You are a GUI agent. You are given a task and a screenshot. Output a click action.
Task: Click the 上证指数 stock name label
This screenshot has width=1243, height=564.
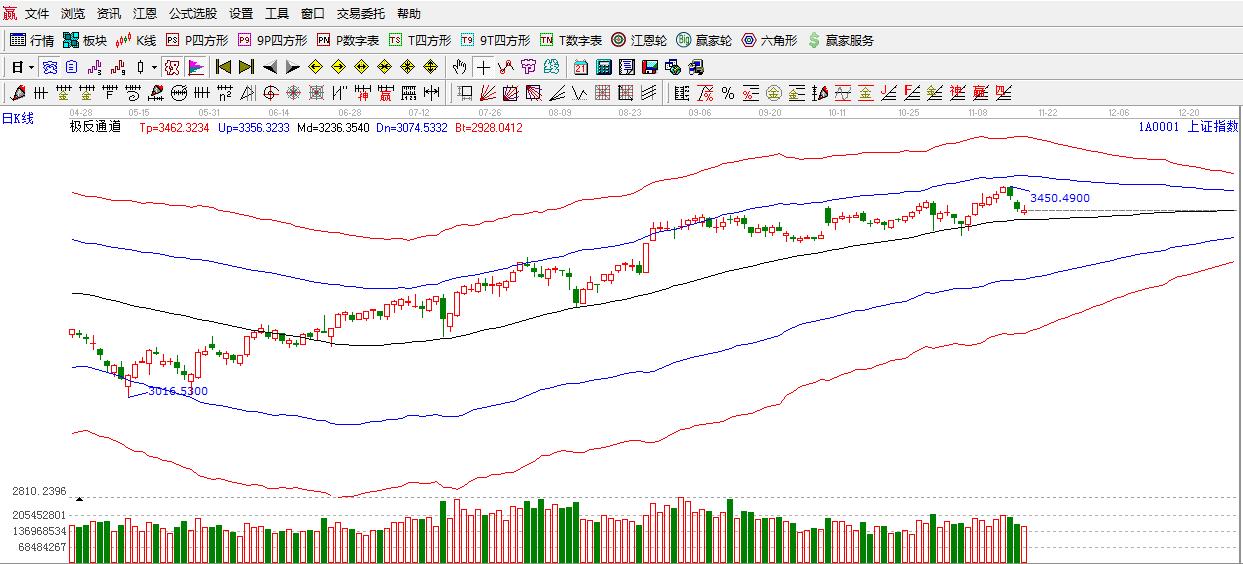point(1212,127)
